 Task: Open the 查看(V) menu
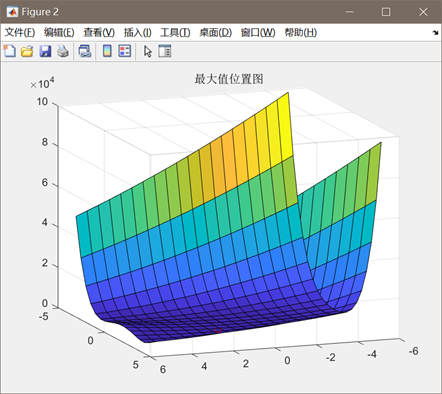coord(99,32)
